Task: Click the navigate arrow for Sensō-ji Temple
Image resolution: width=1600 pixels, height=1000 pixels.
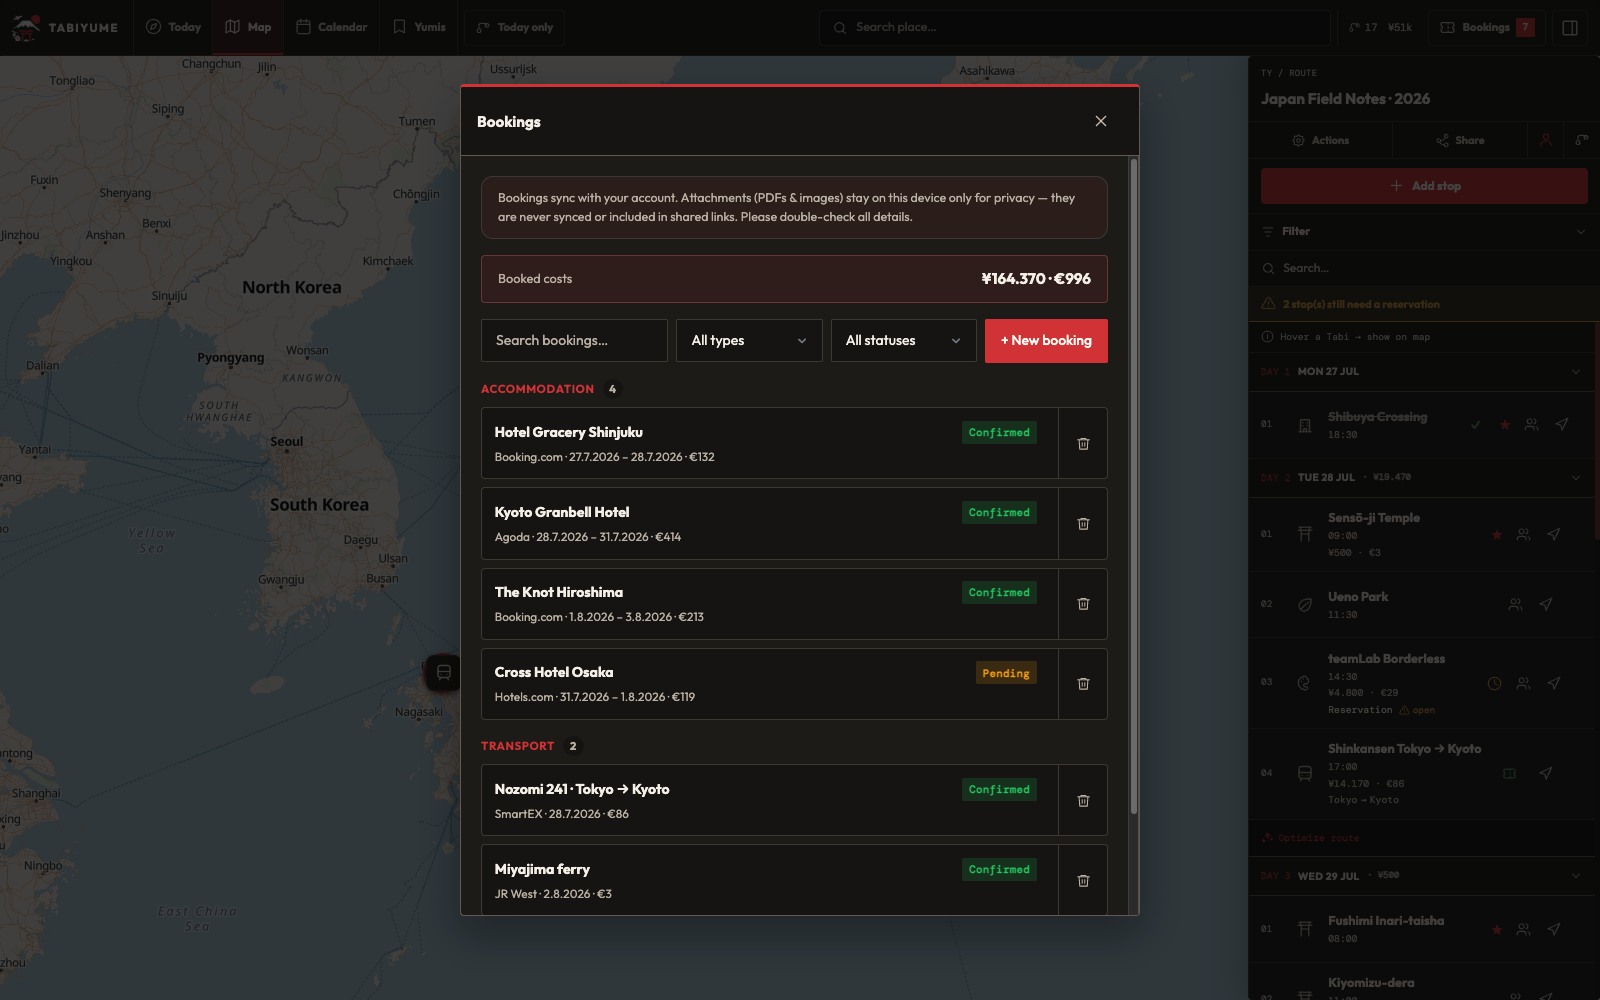Action: (x=1553, y=534)
